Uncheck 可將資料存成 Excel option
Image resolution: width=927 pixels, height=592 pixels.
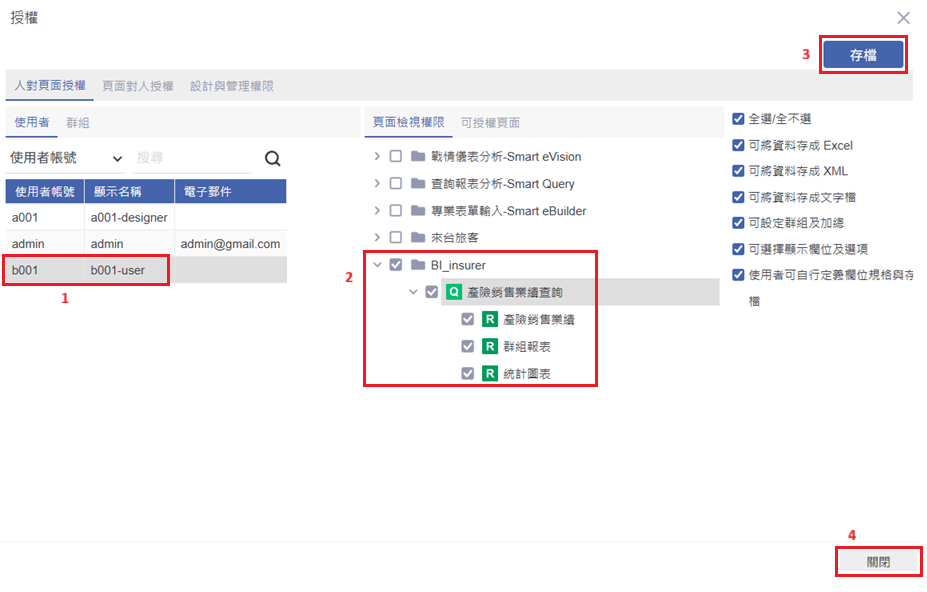pyautogui.click(x=738, y=145)
